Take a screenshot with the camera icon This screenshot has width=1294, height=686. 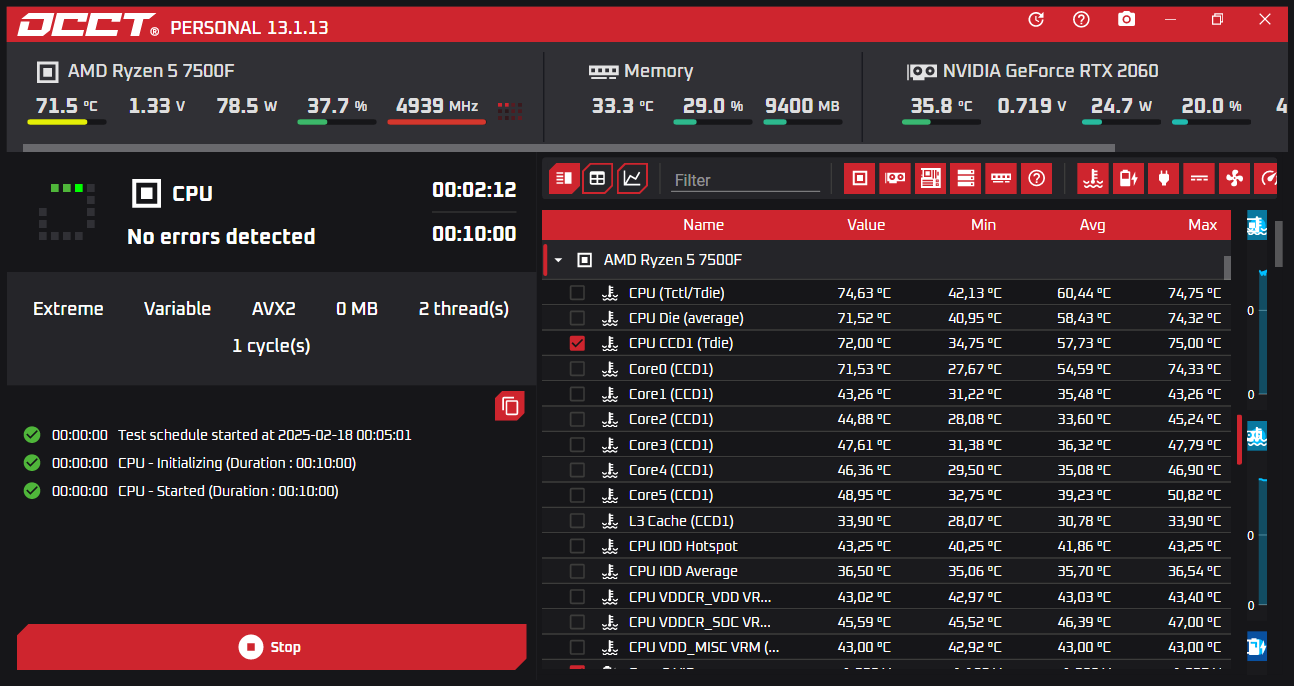click(1127, 20)
